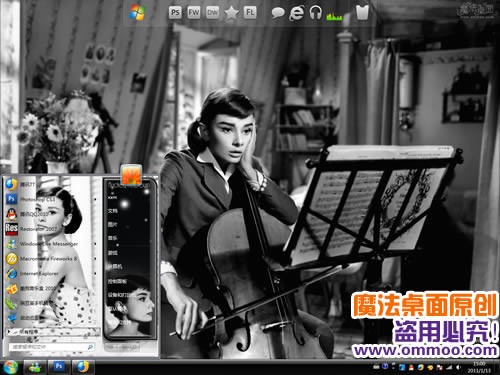Click the green equalizer icon in dock
The image size is (500, 375).
tap(334, 16)
